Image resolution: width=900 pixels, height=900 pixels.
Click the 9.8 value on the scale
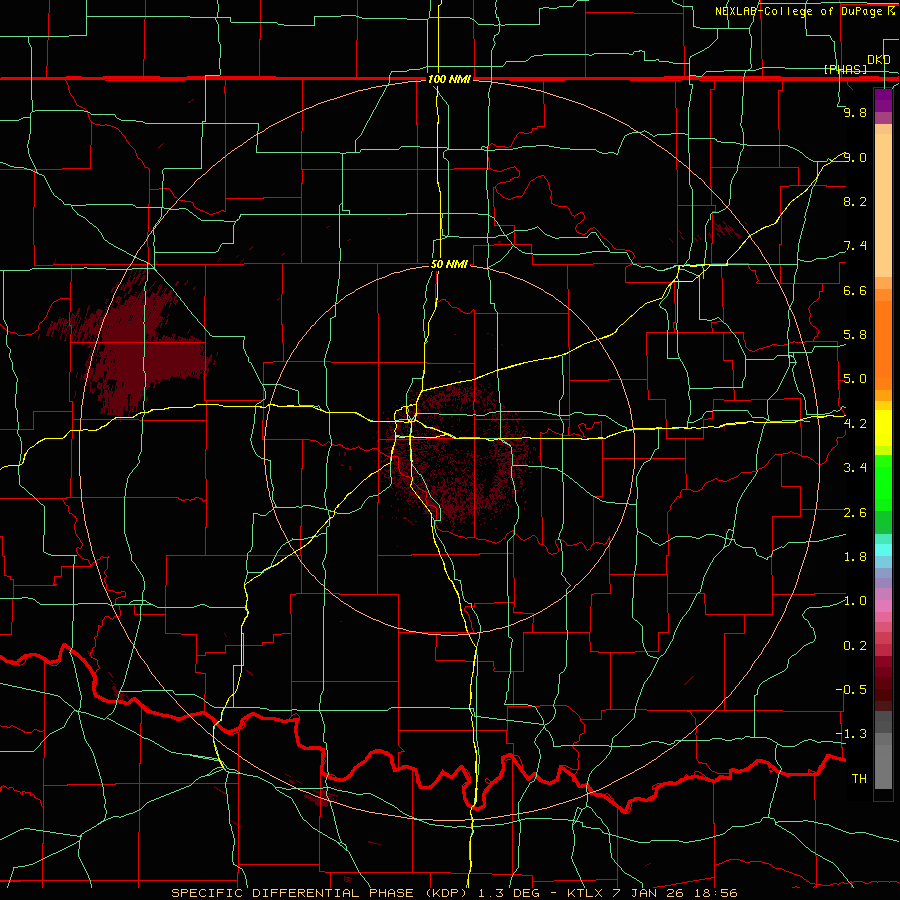click(x=855, y=112)
